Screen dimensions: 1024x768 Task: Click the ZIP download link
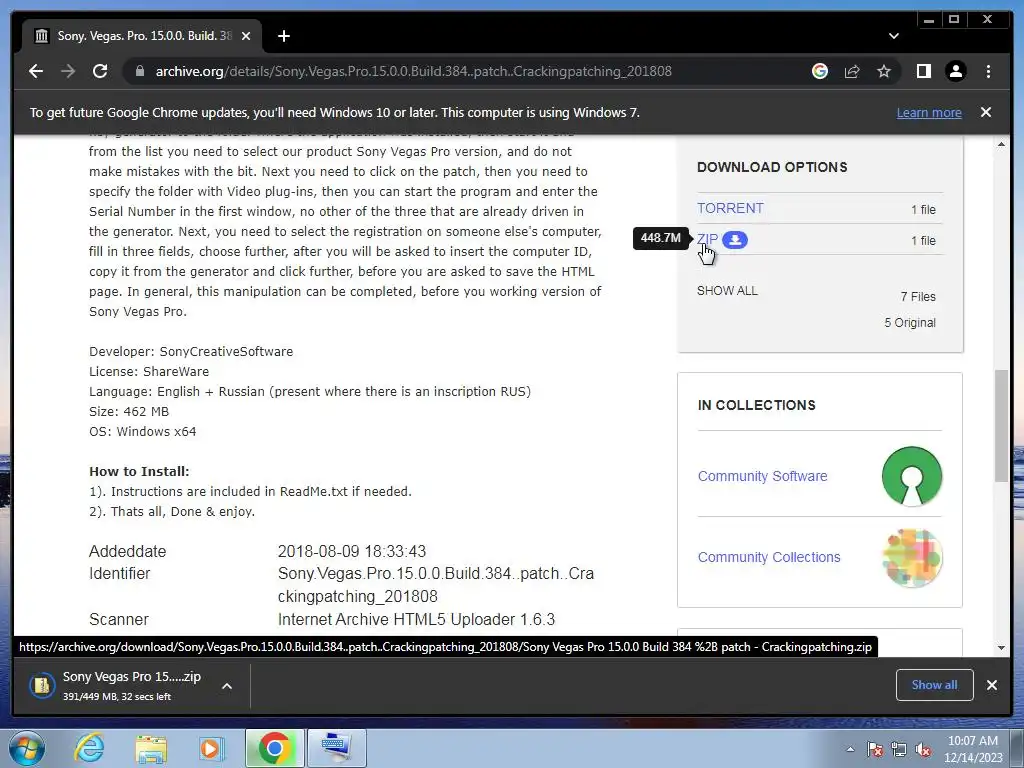pos(707,239)
